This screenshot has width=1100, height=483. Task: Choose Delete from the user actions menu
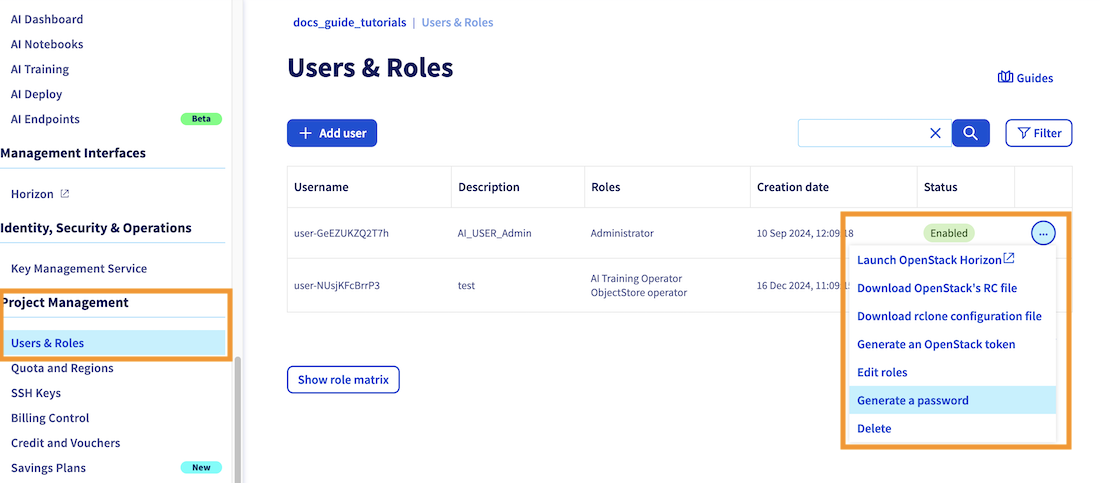coord(874,428)
